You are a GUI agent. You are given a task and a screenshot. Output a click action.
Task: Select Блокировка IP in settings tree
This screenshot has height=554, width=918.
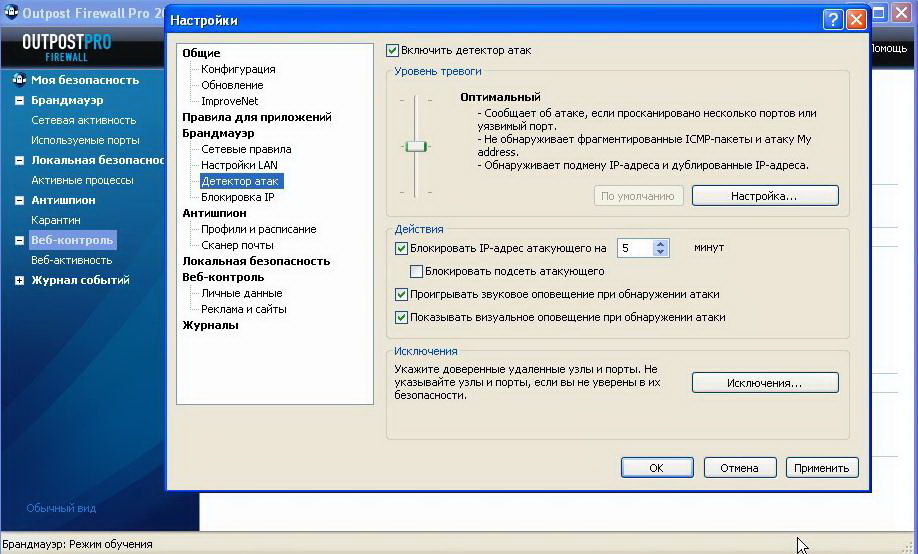(237, 197)
